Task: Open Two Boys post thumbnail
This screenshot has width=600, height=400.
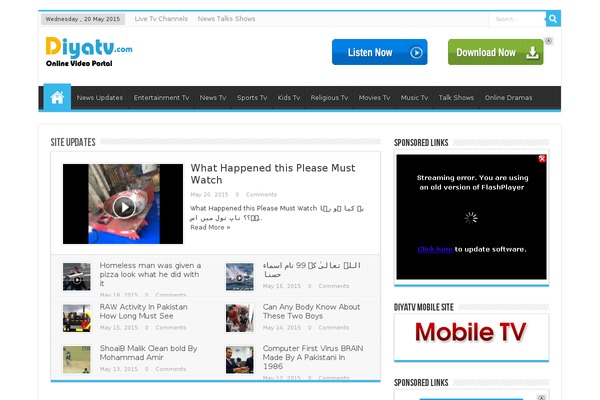Action: [x=240, y=318]
